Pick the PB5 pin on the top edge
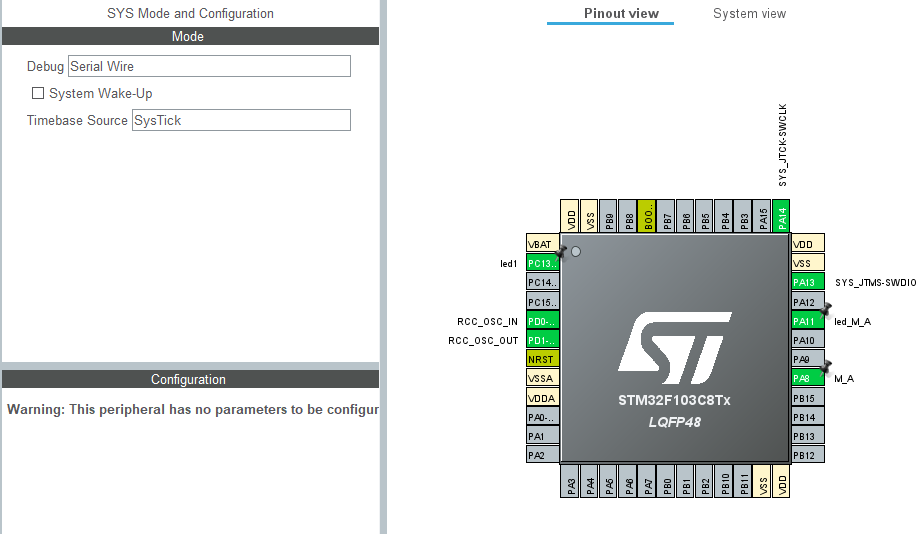924x534 pixels. click(x=705, y=216)
